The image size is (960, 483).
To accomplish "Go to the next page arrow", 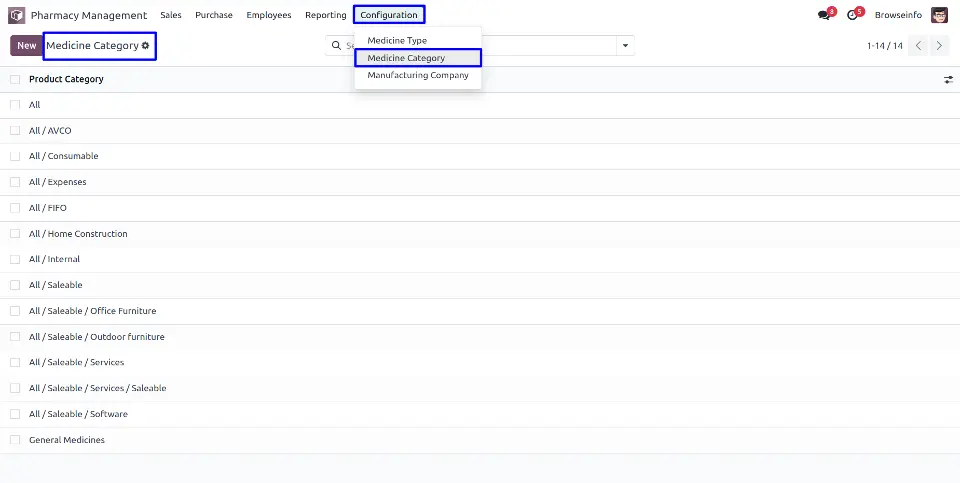I will [939, 46].
